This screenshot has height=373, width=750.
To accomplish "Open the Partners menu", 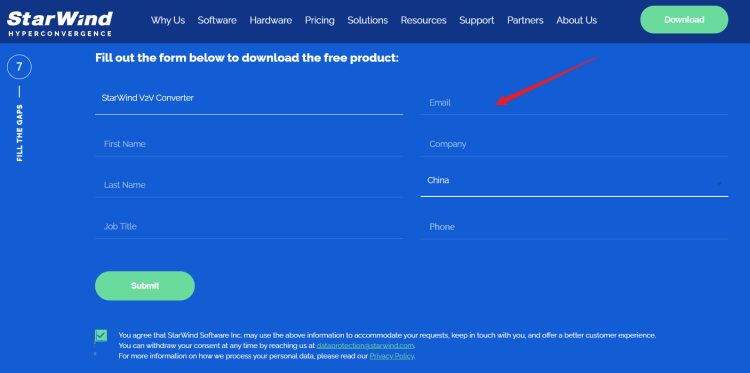I will pyautogui.click(x=525, y=20).
